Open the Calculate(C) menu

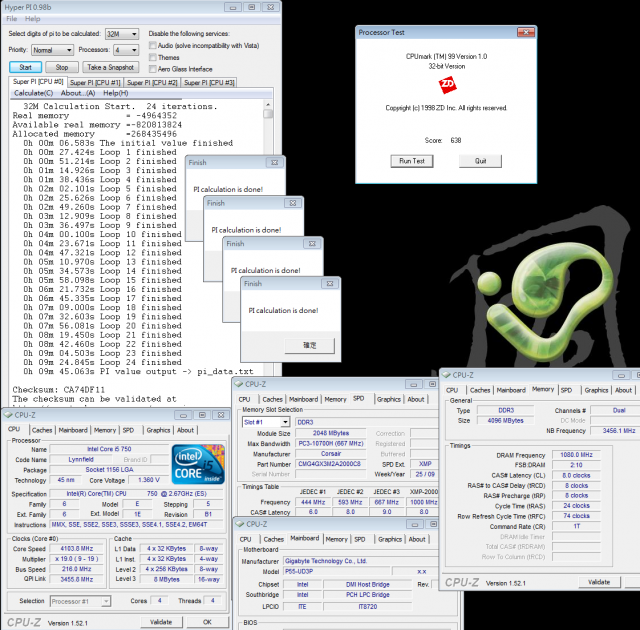click(x=33, y=93)
